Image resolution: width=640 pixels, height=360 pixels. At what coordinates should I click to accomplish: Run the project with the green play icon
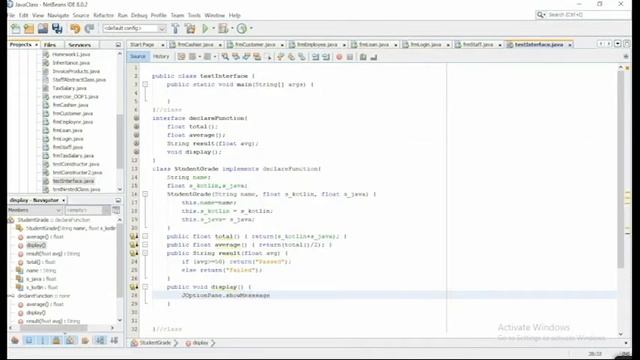[x=205, y=29]
